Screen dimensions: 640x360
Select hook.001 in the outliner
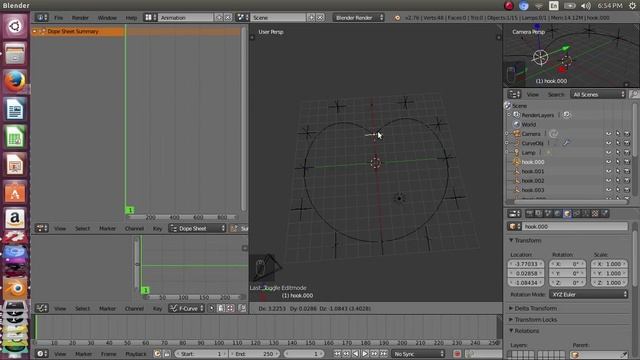(x=533, y=171)
